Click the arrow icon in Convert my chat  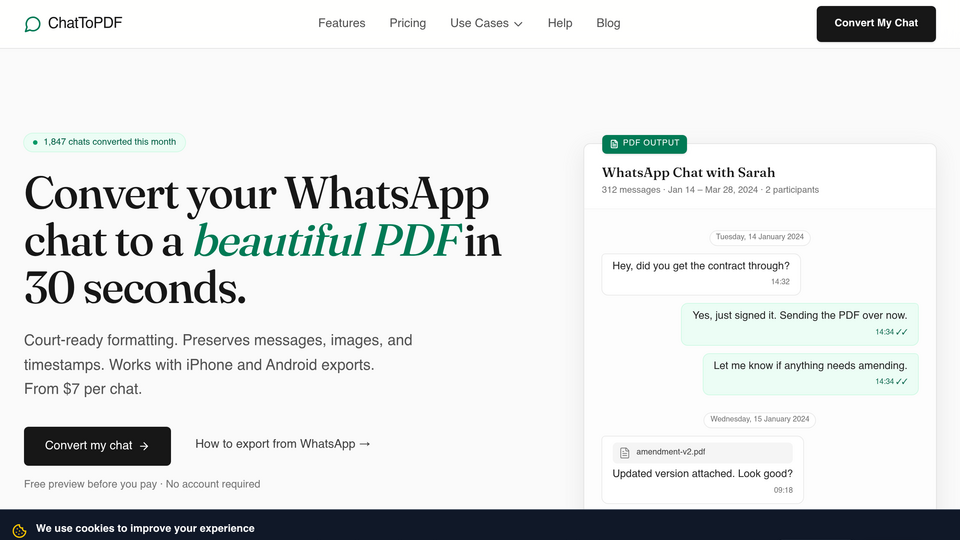tap(144, 446)
